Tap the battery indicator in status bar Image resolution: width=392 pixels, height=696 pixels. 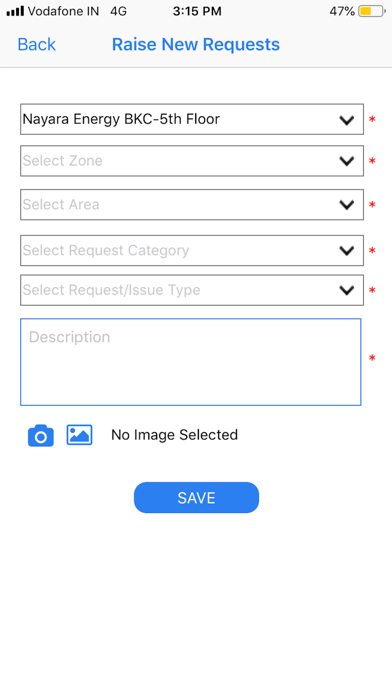tap(372, 12)
